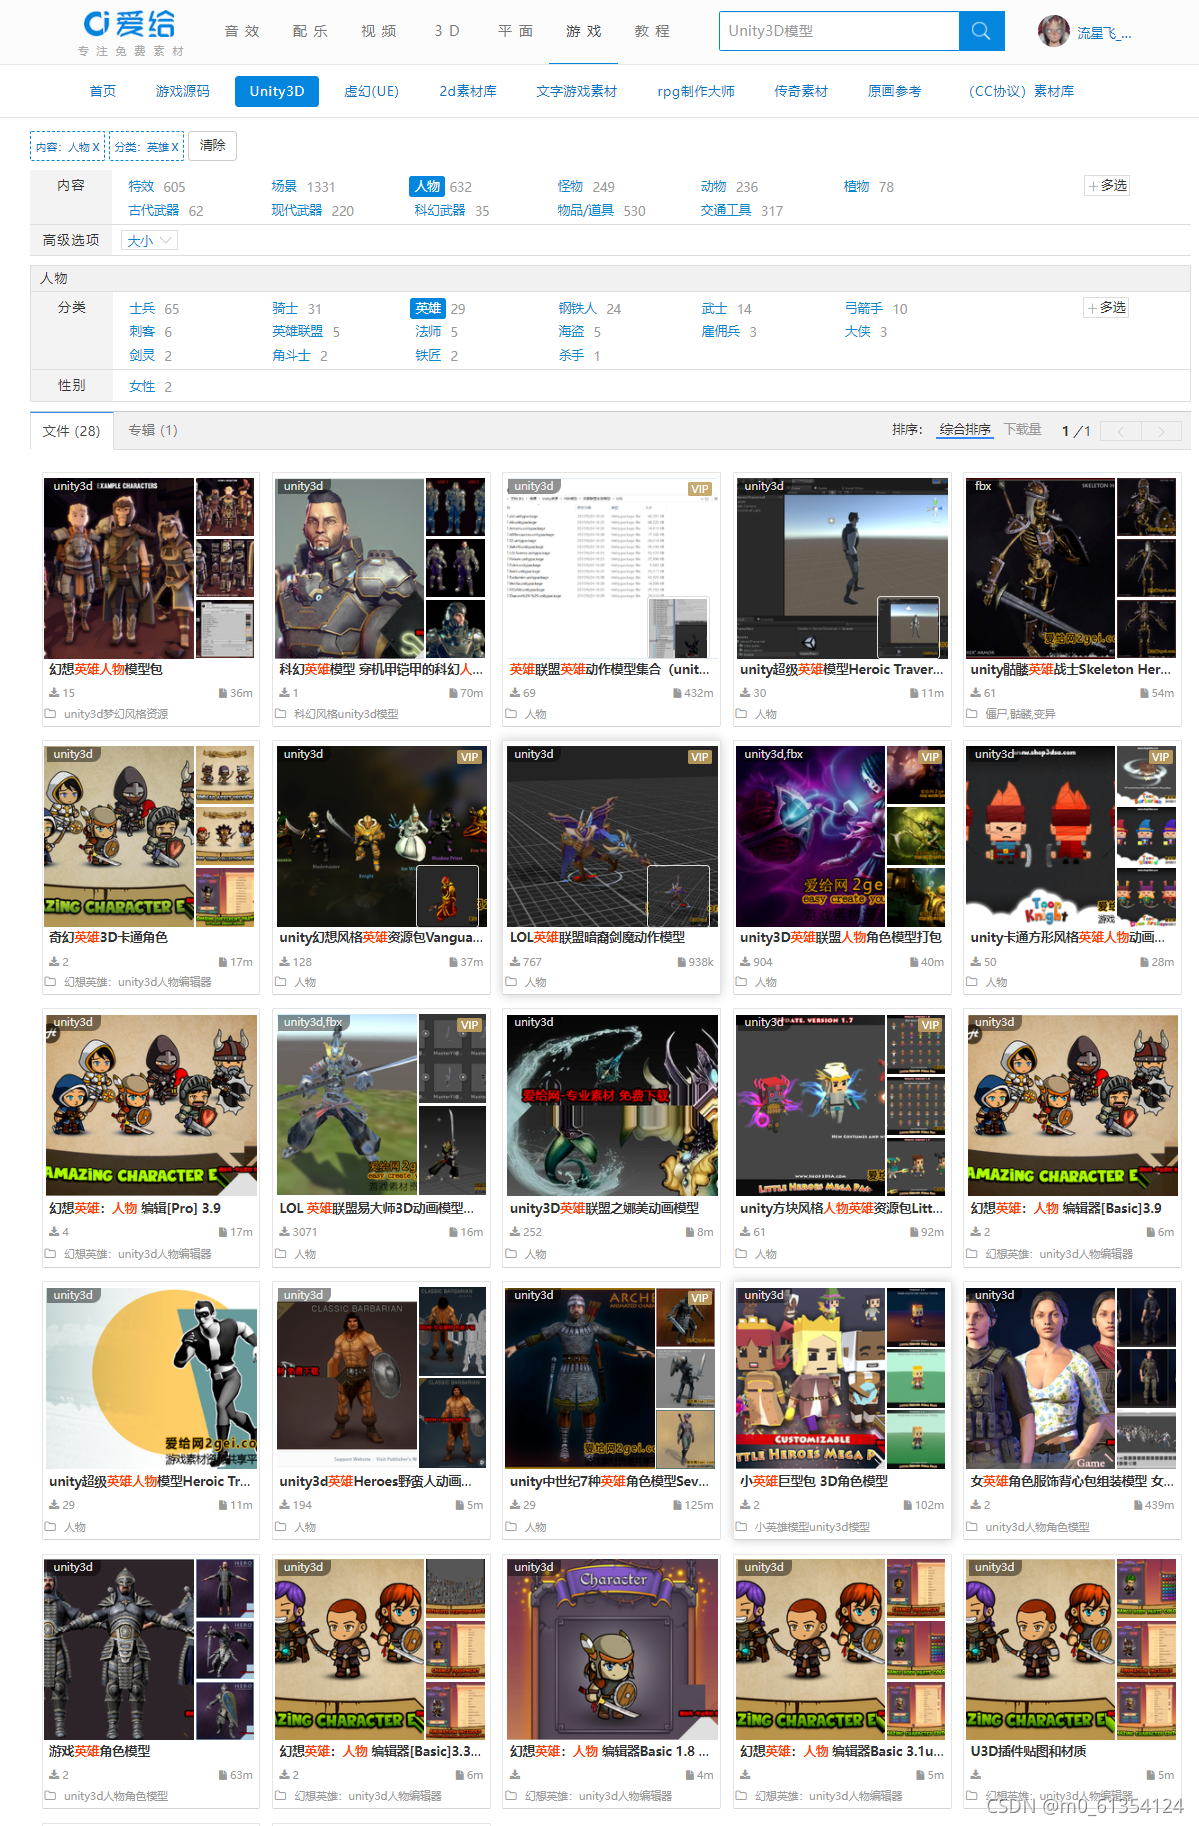Image resolution: width=1199 pixels, height=1826 pixels.
Task: Sort results by 下载量
Action: [1023, 429]
